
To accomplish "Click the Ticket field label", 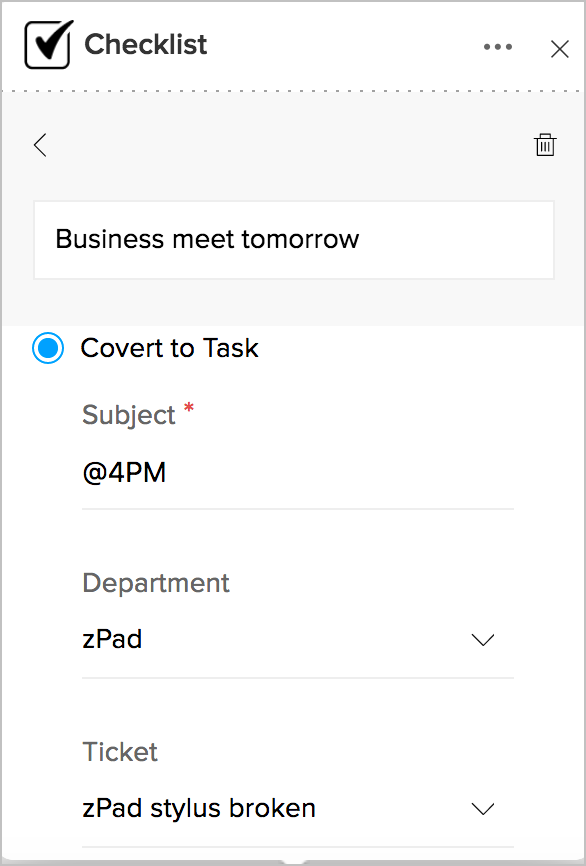I will (x=120, y=752).
